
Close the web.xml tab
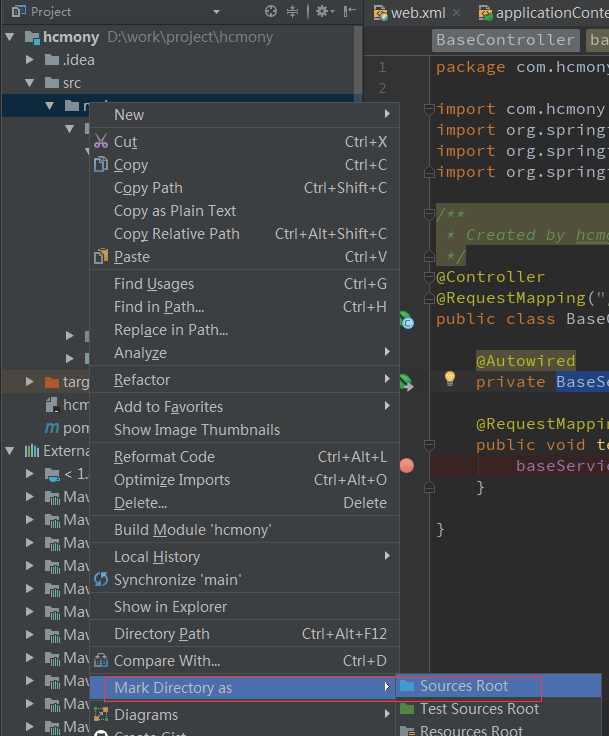pyautogui.click(x=456, y=13)
